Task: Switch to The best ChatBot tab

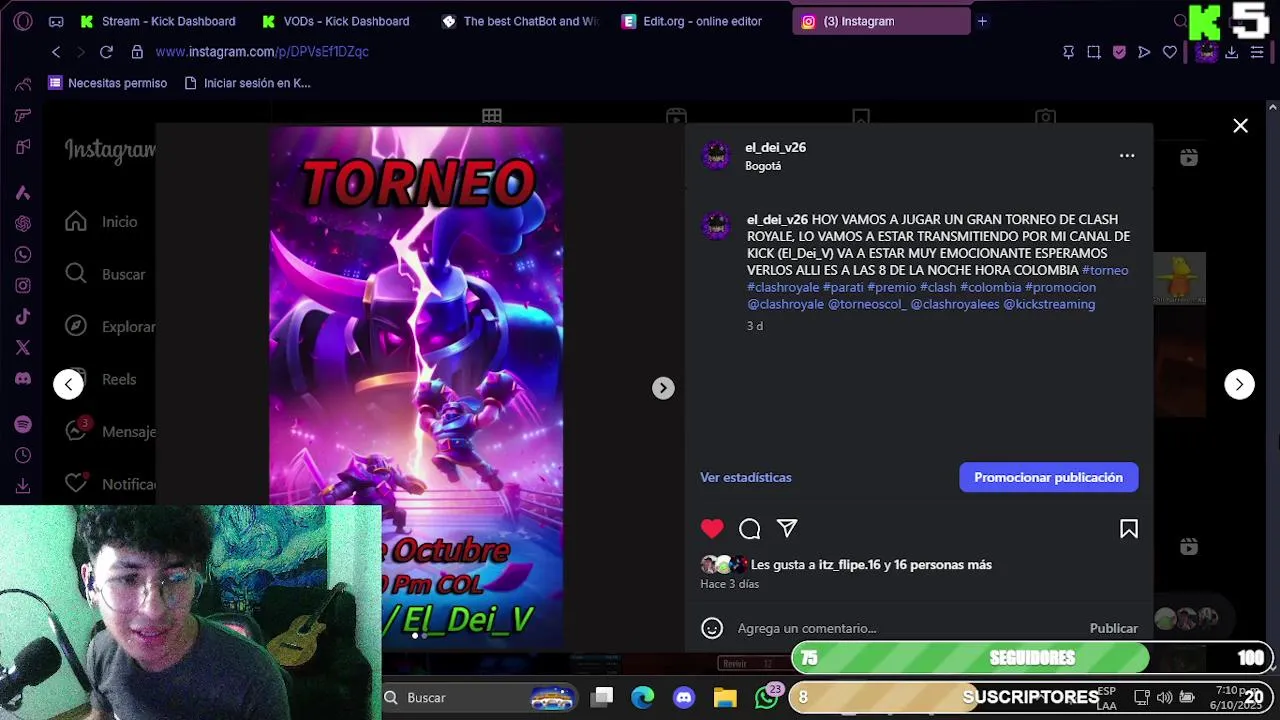Action: 520,21
